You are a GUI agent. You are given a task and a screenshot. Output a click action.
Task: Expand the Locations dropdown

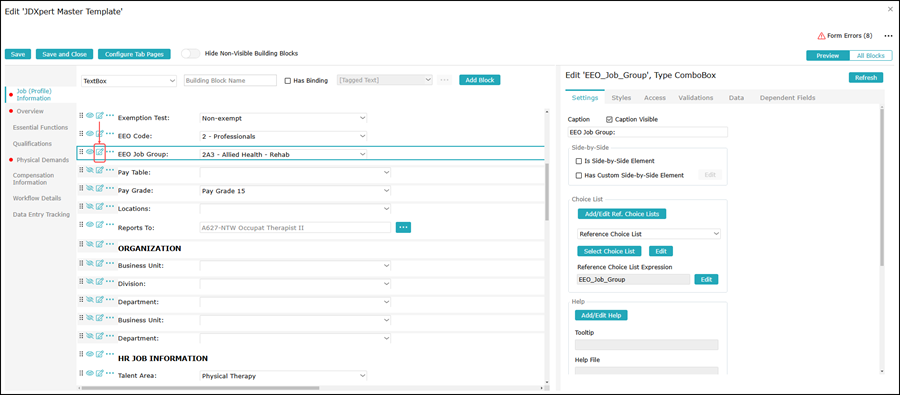coord(386,208)
